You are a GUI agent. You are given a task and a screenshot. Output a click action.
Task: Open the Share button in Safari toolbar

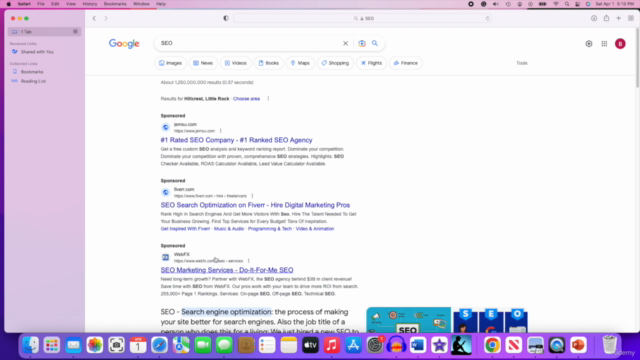607,18
